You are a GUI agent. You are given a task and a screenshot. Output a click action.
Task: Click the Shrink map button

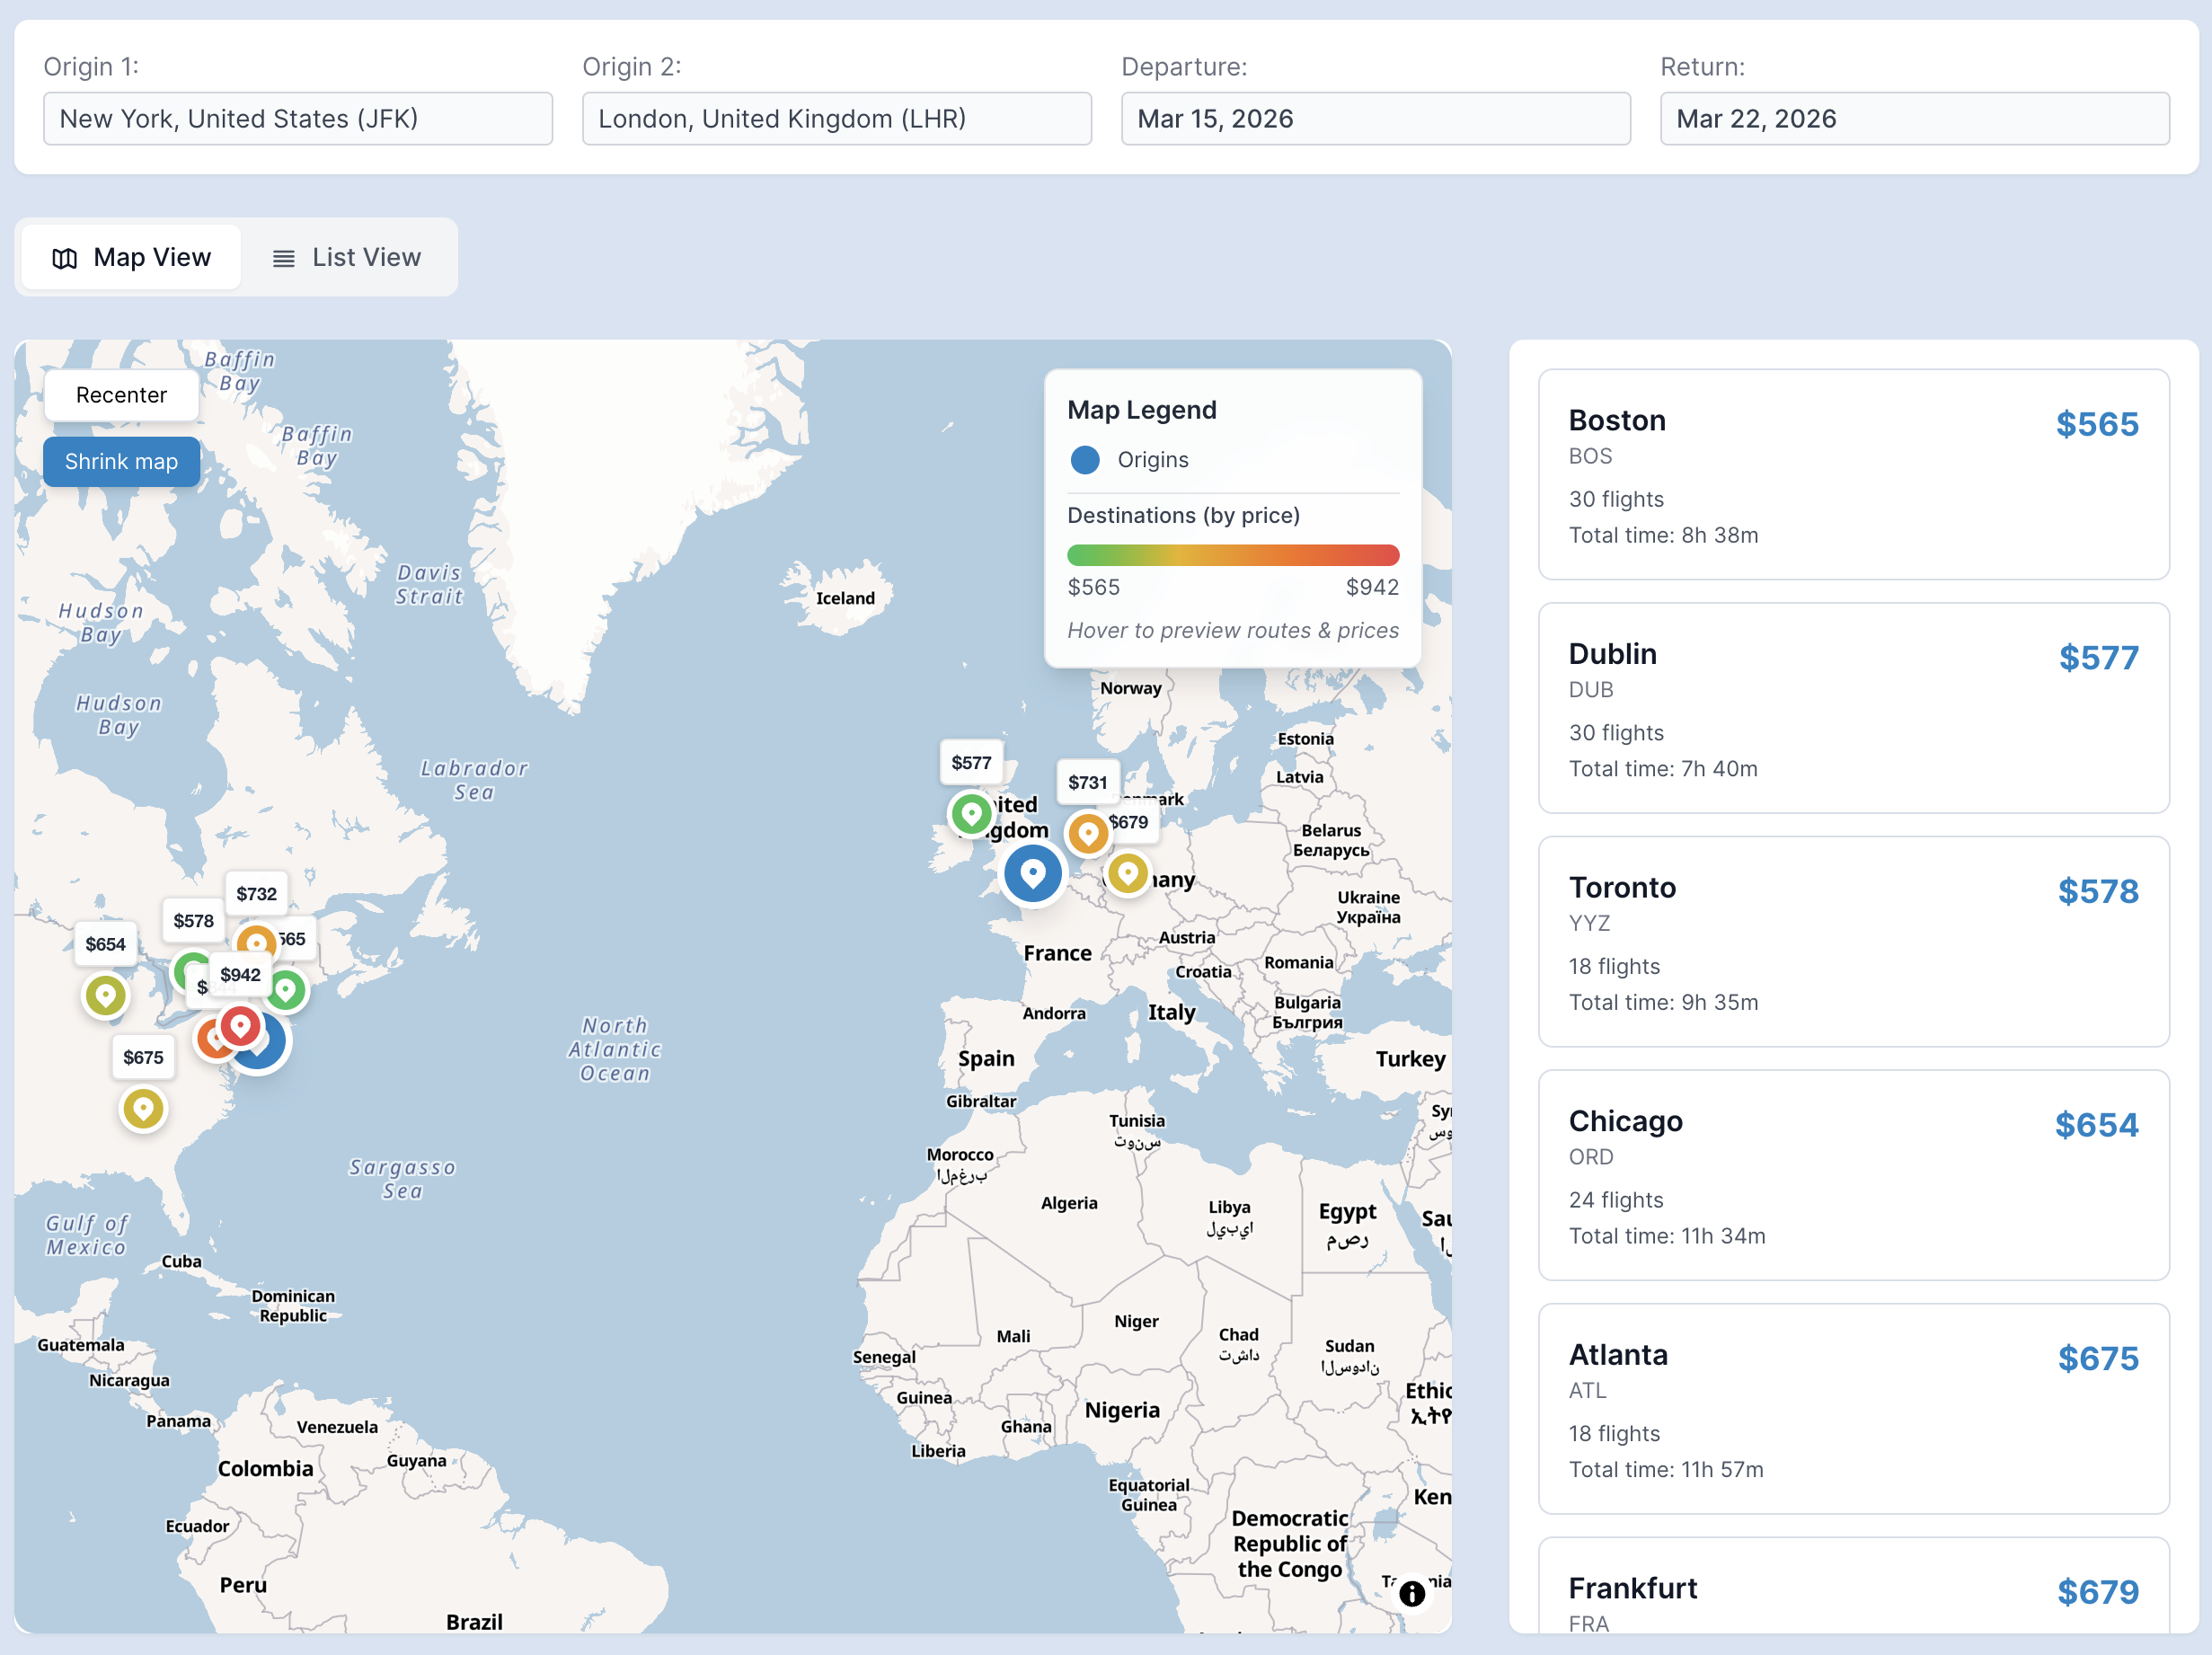point(121,461)
